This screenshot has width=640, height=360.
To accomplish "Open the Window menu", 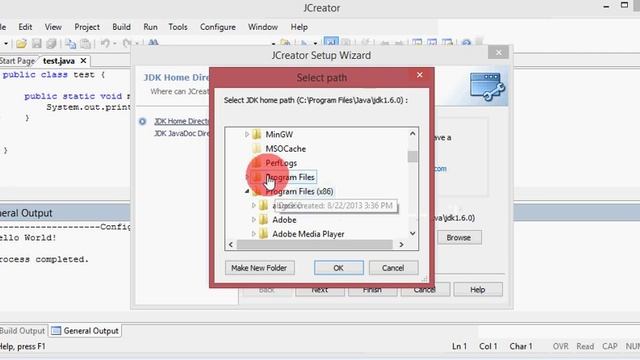I will click(263, 27).
